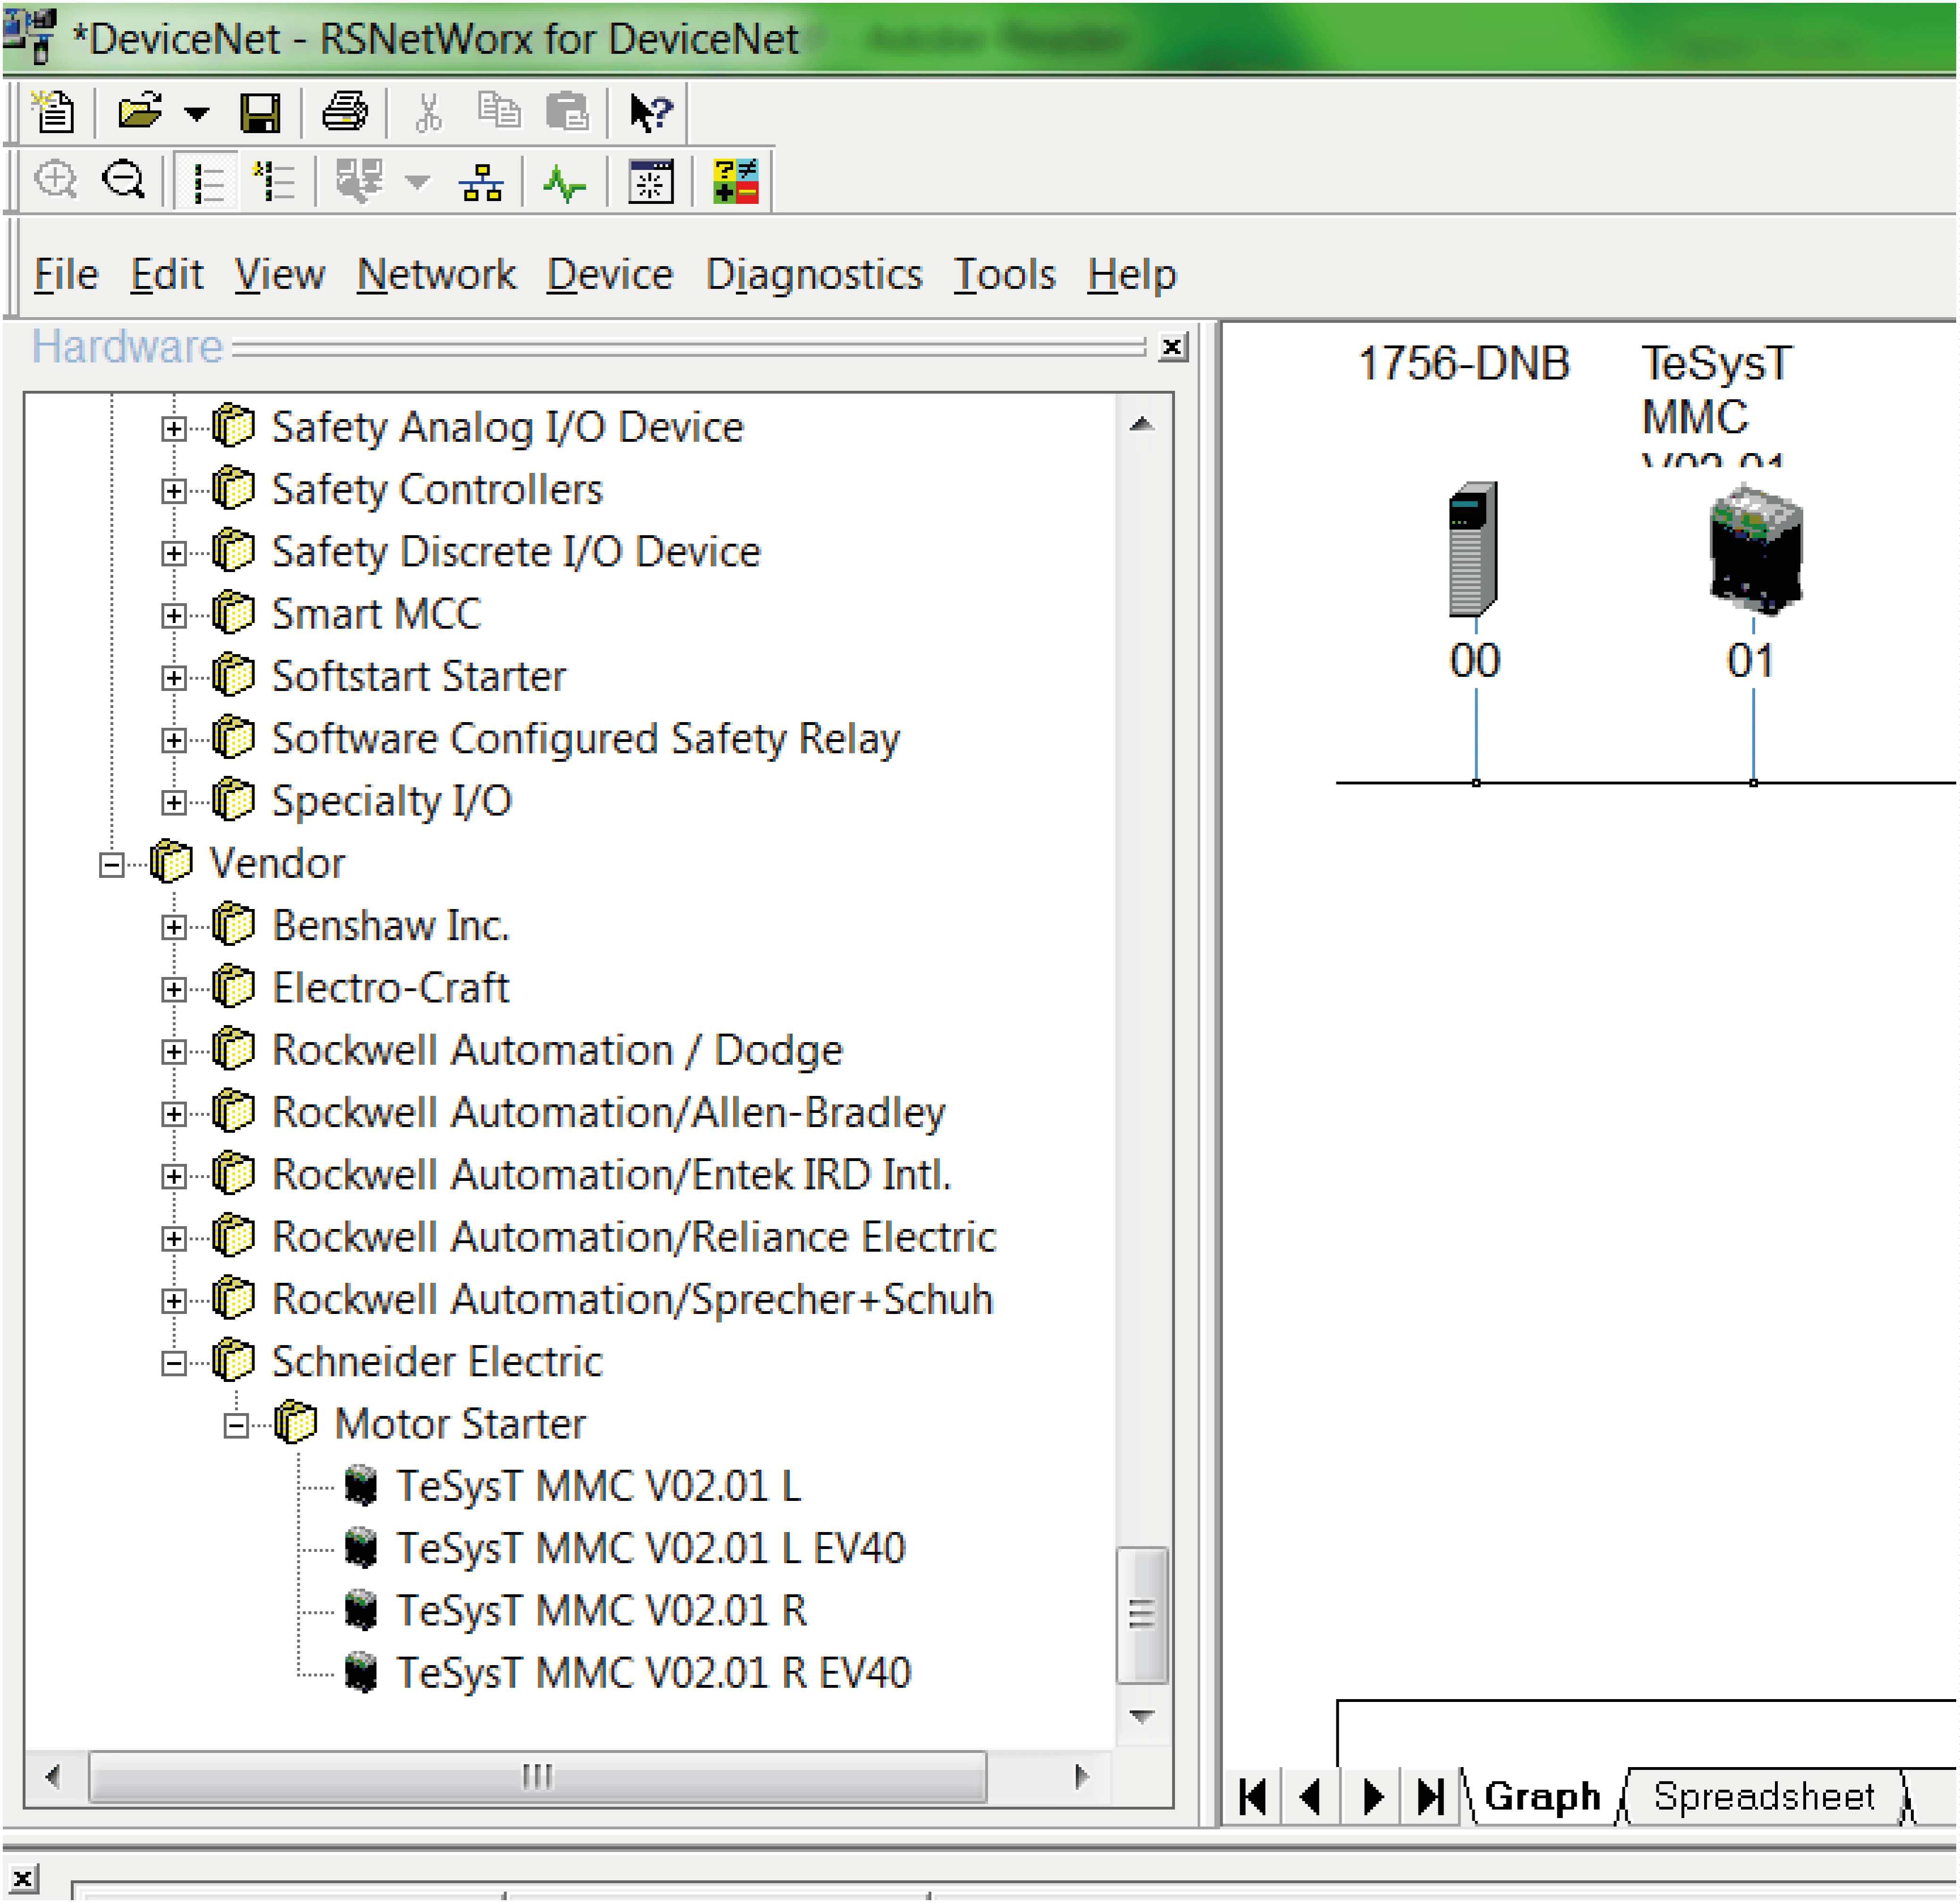Viewport: 1960px width, 1903px height.
Task: Click the Open folder toolbar icon
Action: click(x=140, y=111)
